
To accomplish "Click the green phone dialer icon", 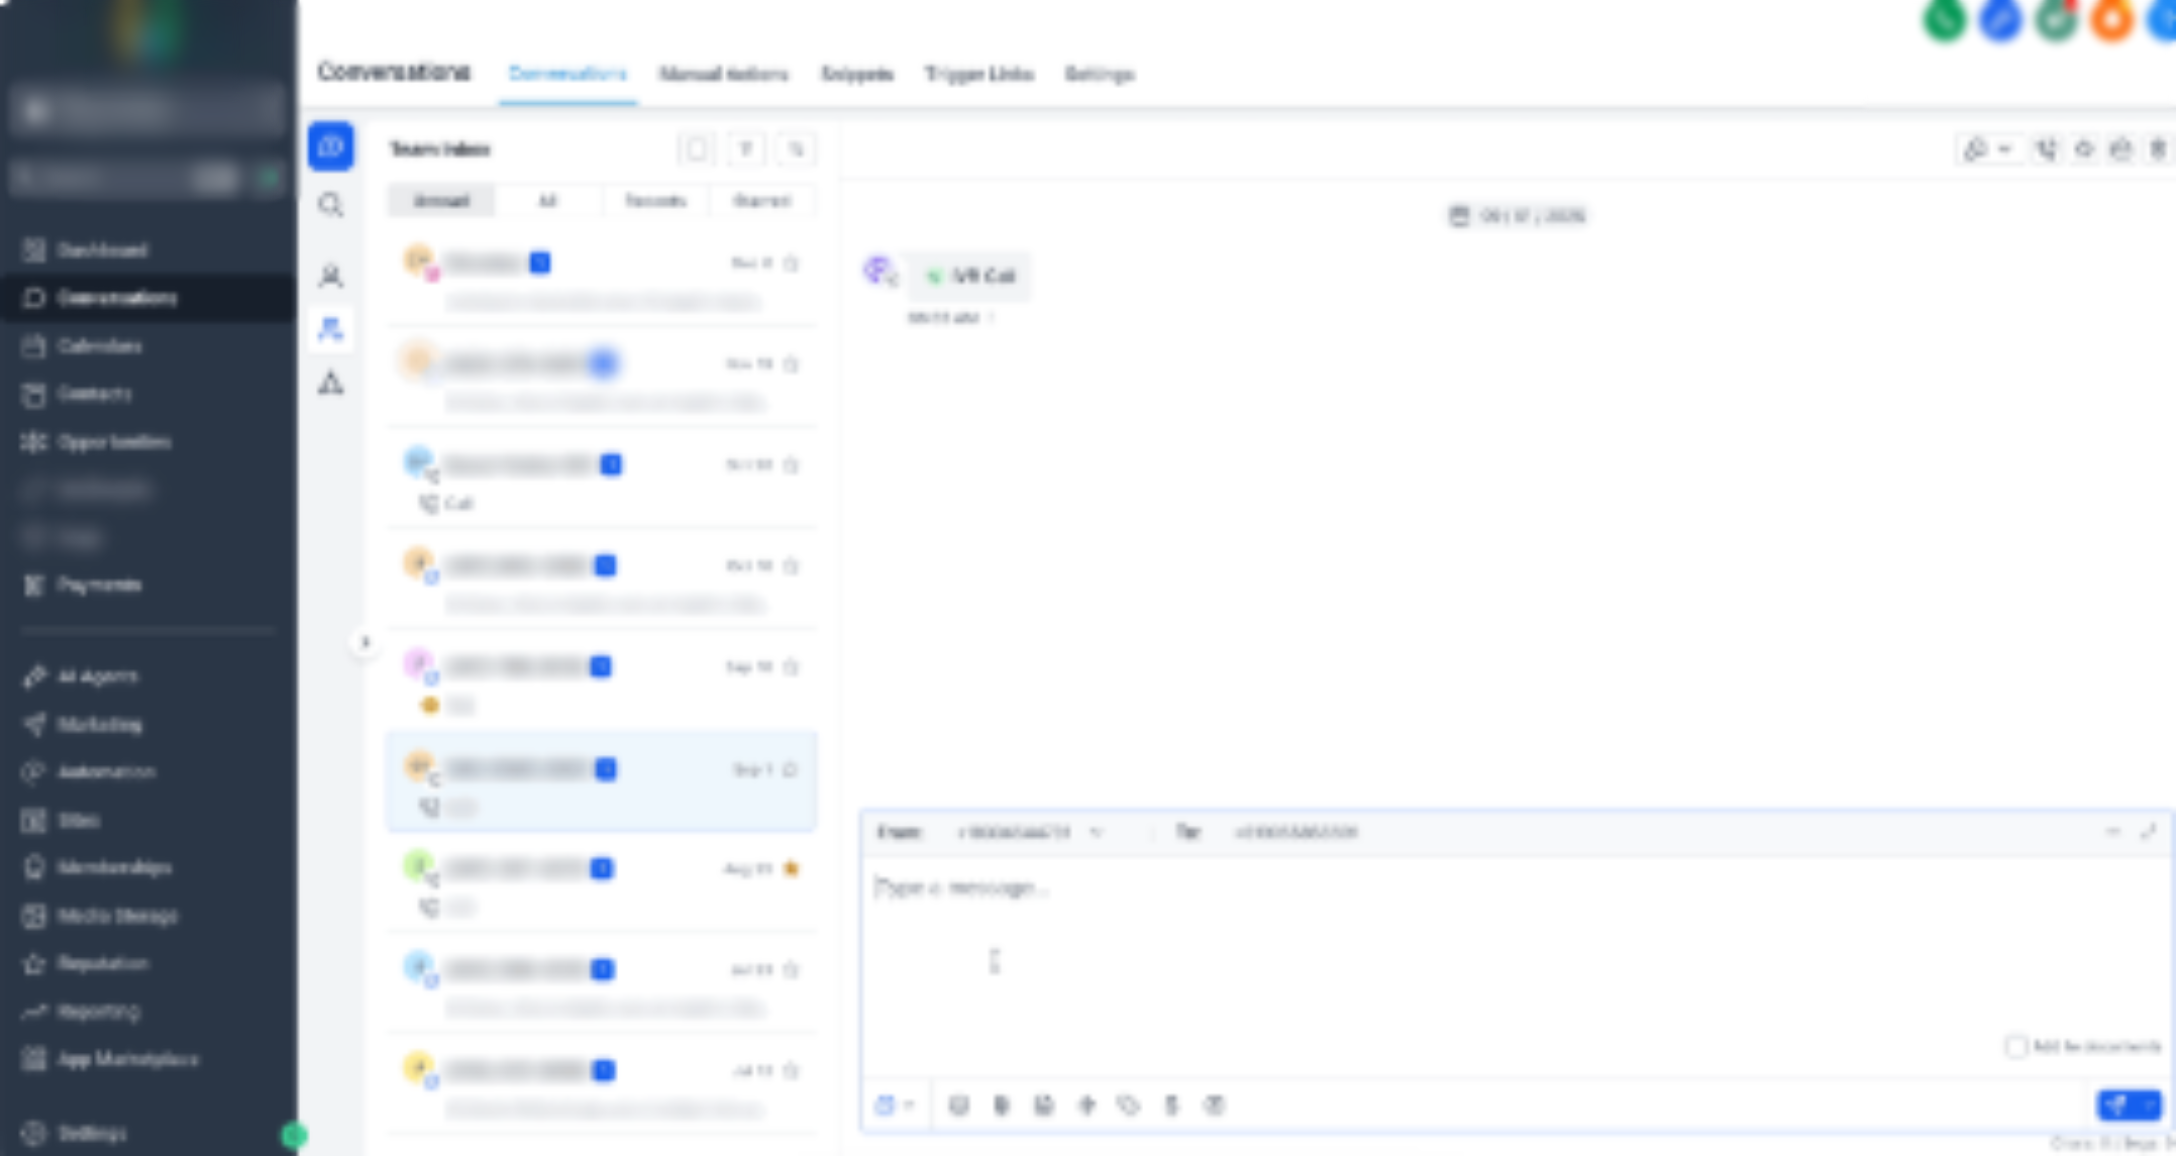I will pyautogui.click(x=1945, y=18).
